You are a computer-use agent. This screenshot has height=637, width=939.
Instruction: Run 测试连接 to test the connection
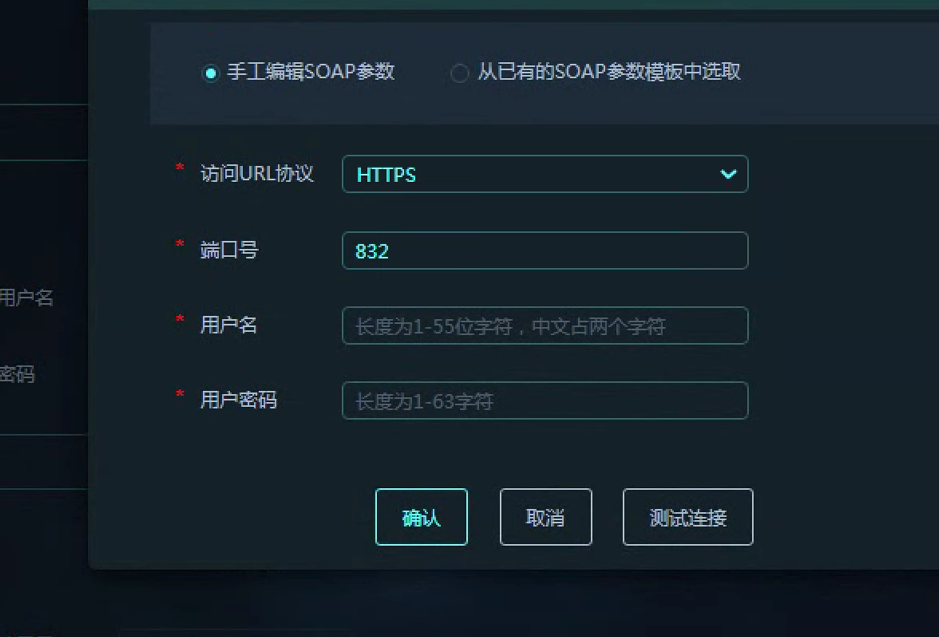pyautogui.click(x=687, y=517)
